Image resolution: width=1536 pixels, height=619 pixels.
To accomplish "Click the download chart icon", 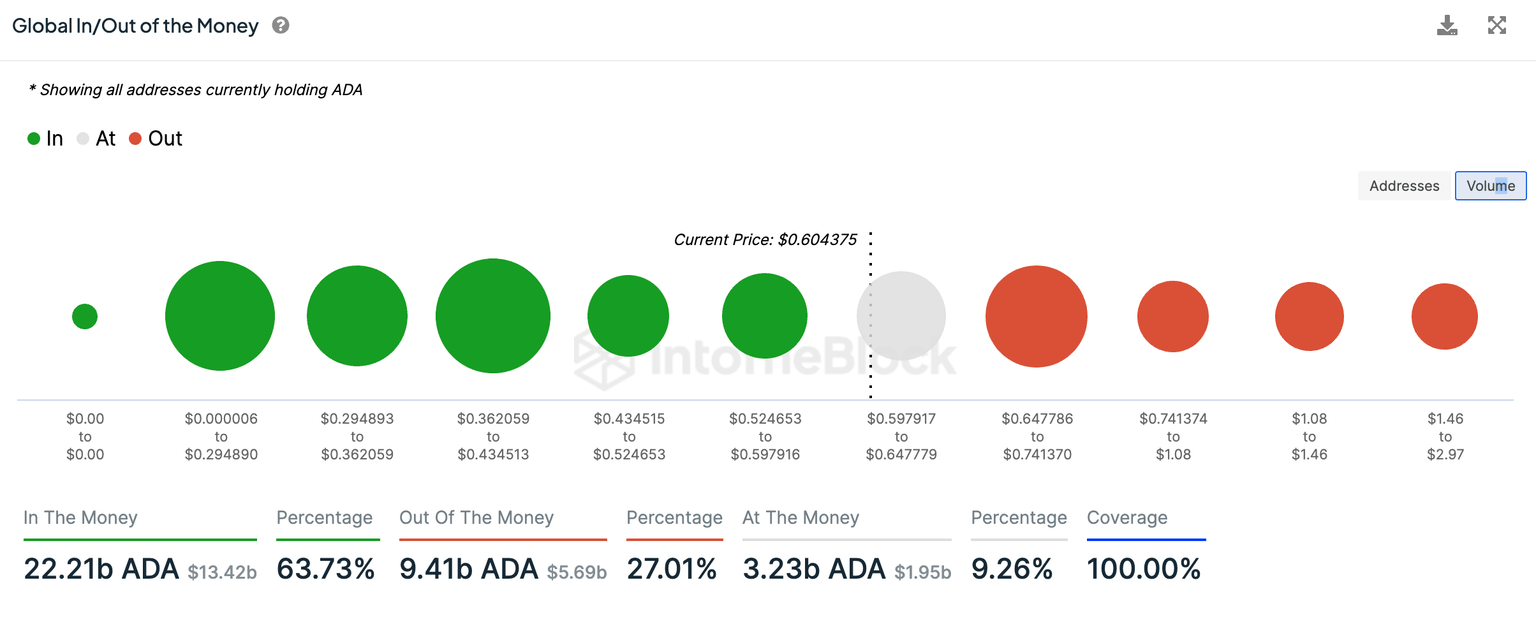I will tap(1447, 25).
